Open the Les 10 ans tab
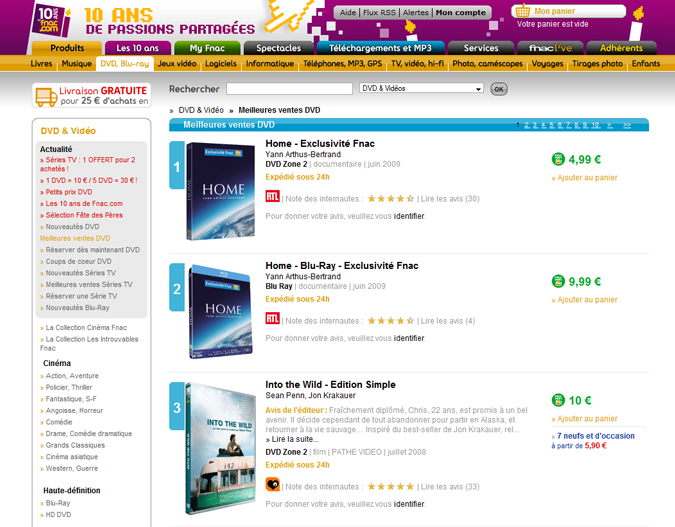This screenshot has height=527, width=675. [x=137, y=48]
